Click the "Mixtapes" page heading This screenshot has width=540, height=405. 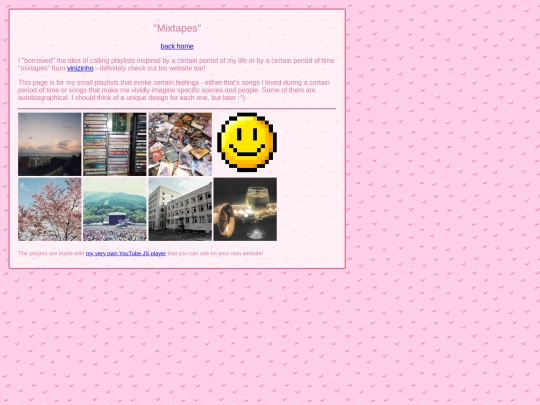[x=177, y=28]
